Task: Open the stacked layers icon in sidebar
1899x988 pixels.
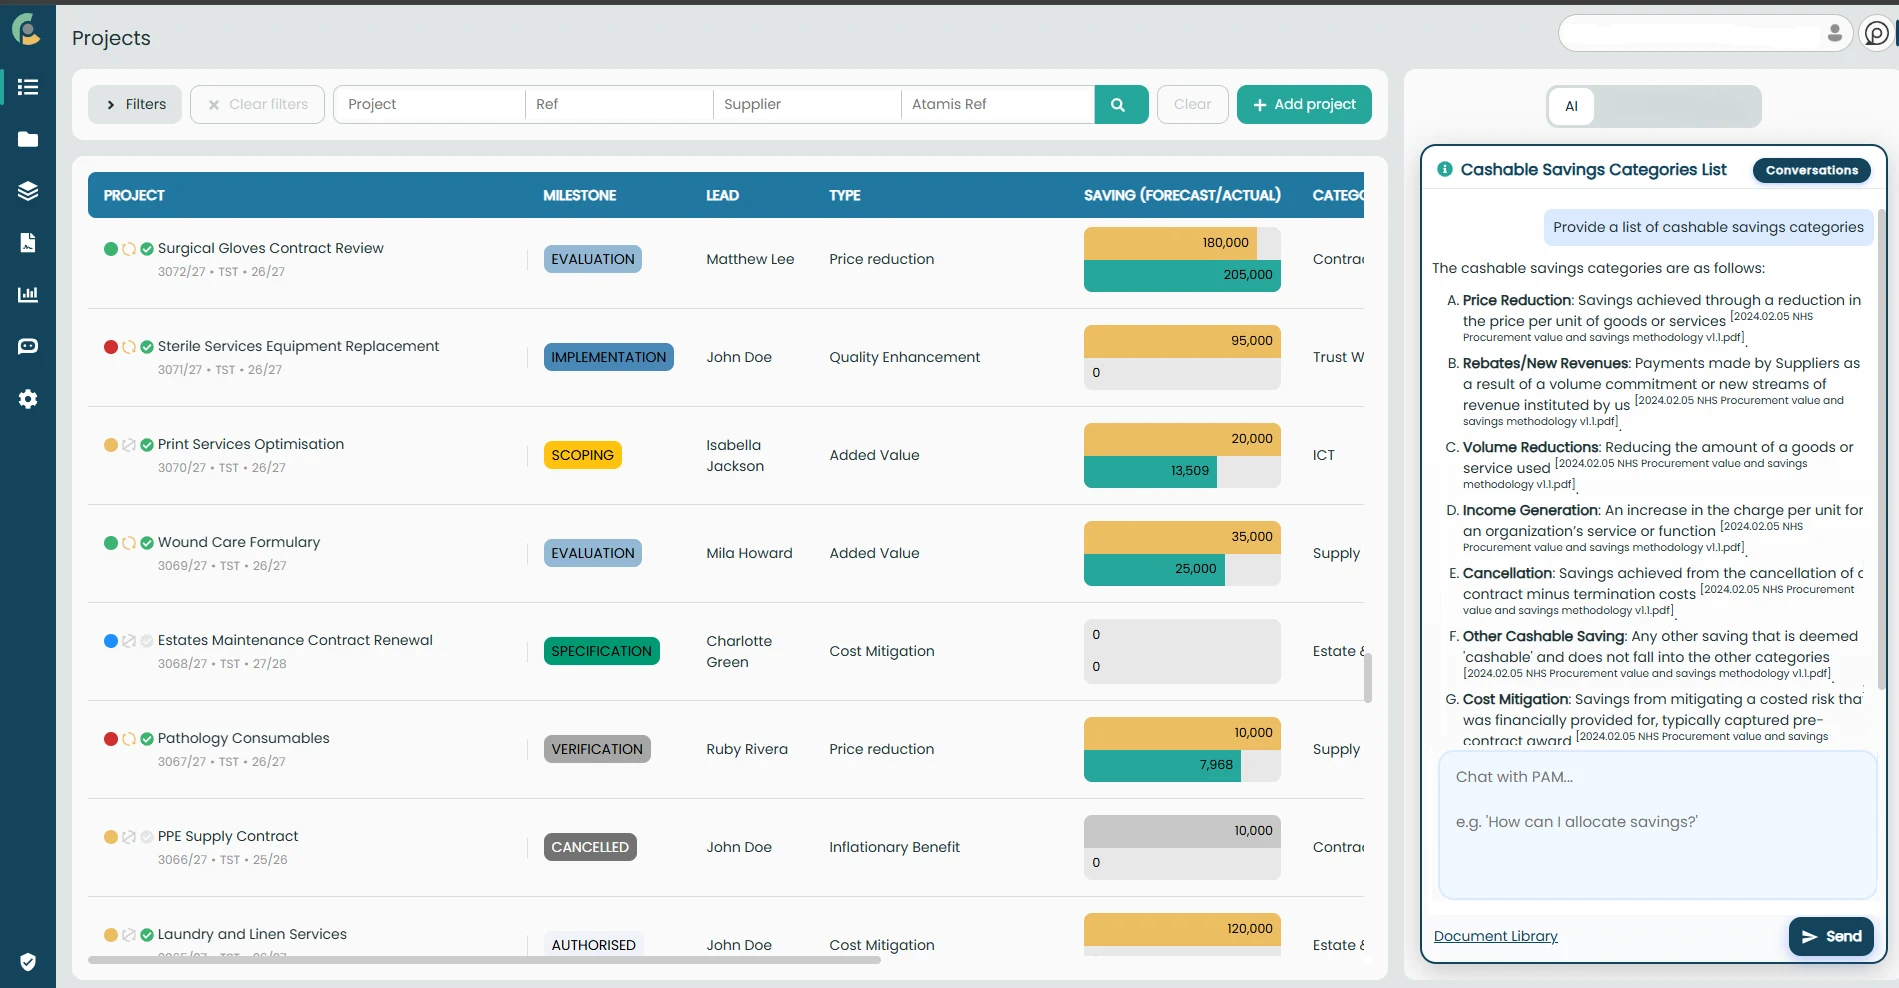Action: point(28,191)
